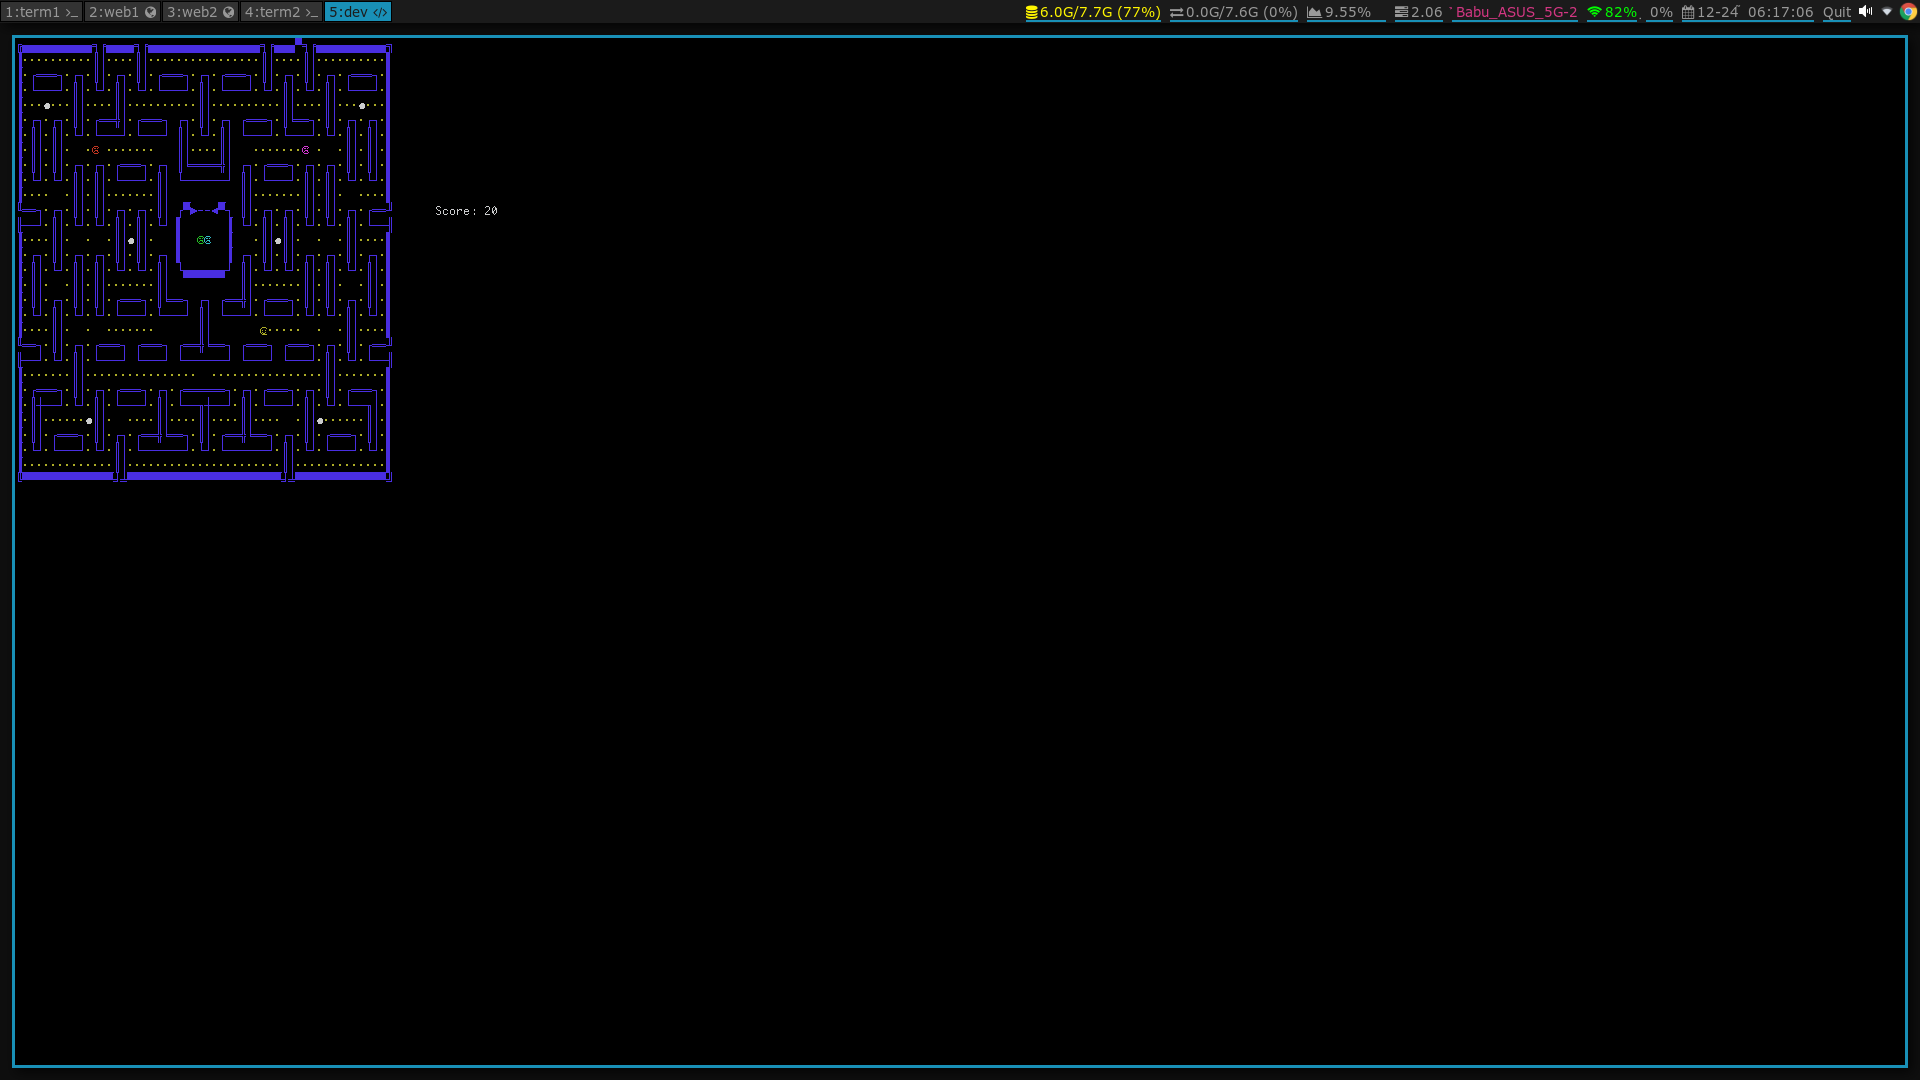Click the Quit link in the status bar
This screenshot has width=1920, height=1080.
1836,12
